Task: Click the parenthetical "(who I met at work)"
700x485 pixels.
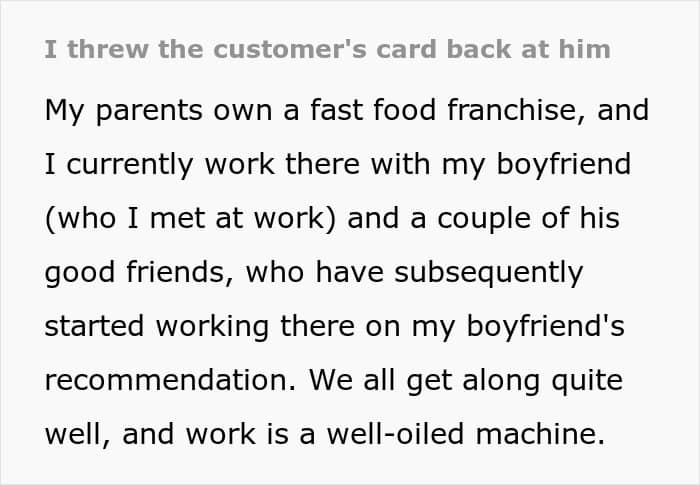Action: [190, 219]
